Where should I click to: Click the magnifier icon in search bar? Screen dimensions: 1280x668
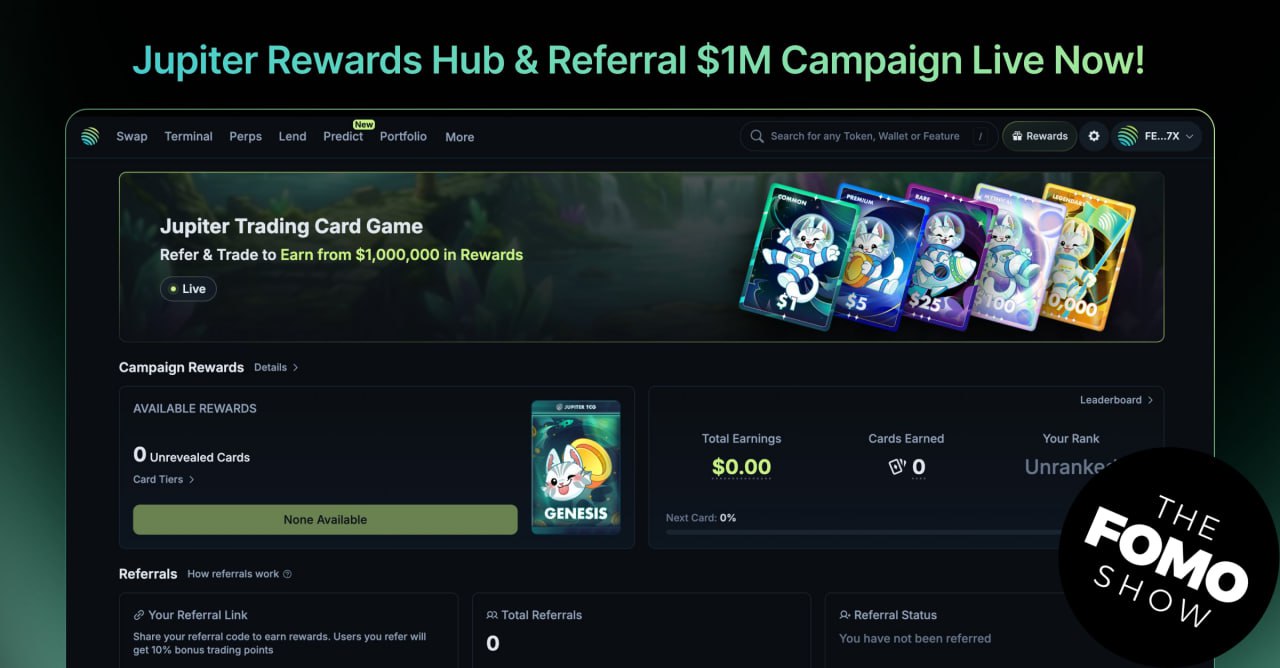tap(757, 136)
